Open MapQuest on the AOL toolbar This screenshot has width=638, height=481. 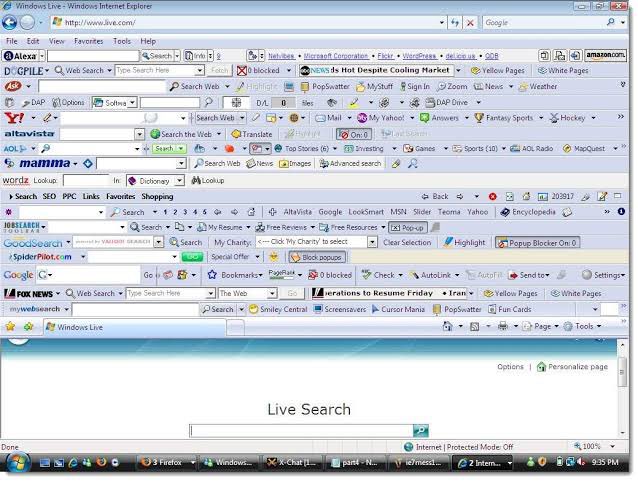(583, 149)
